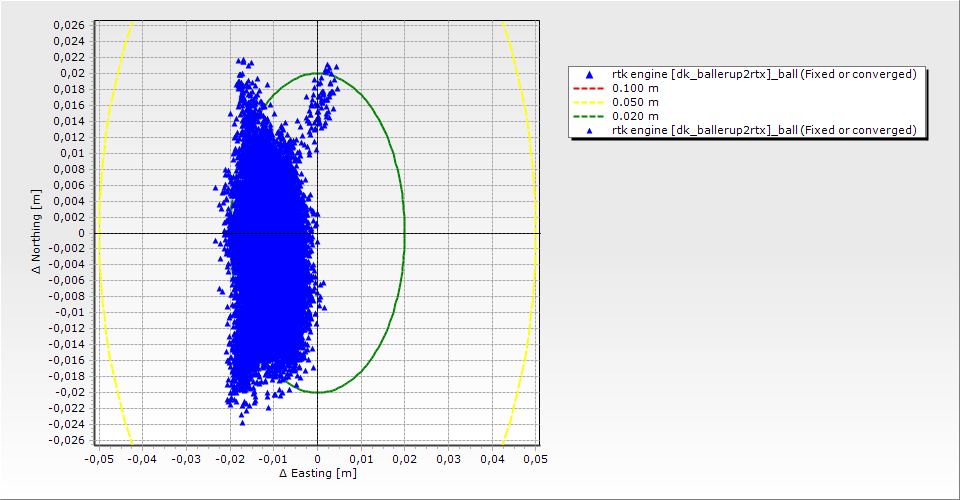
Task: Click the '-0,006' Northing tick label
Action: coord(67,281)
